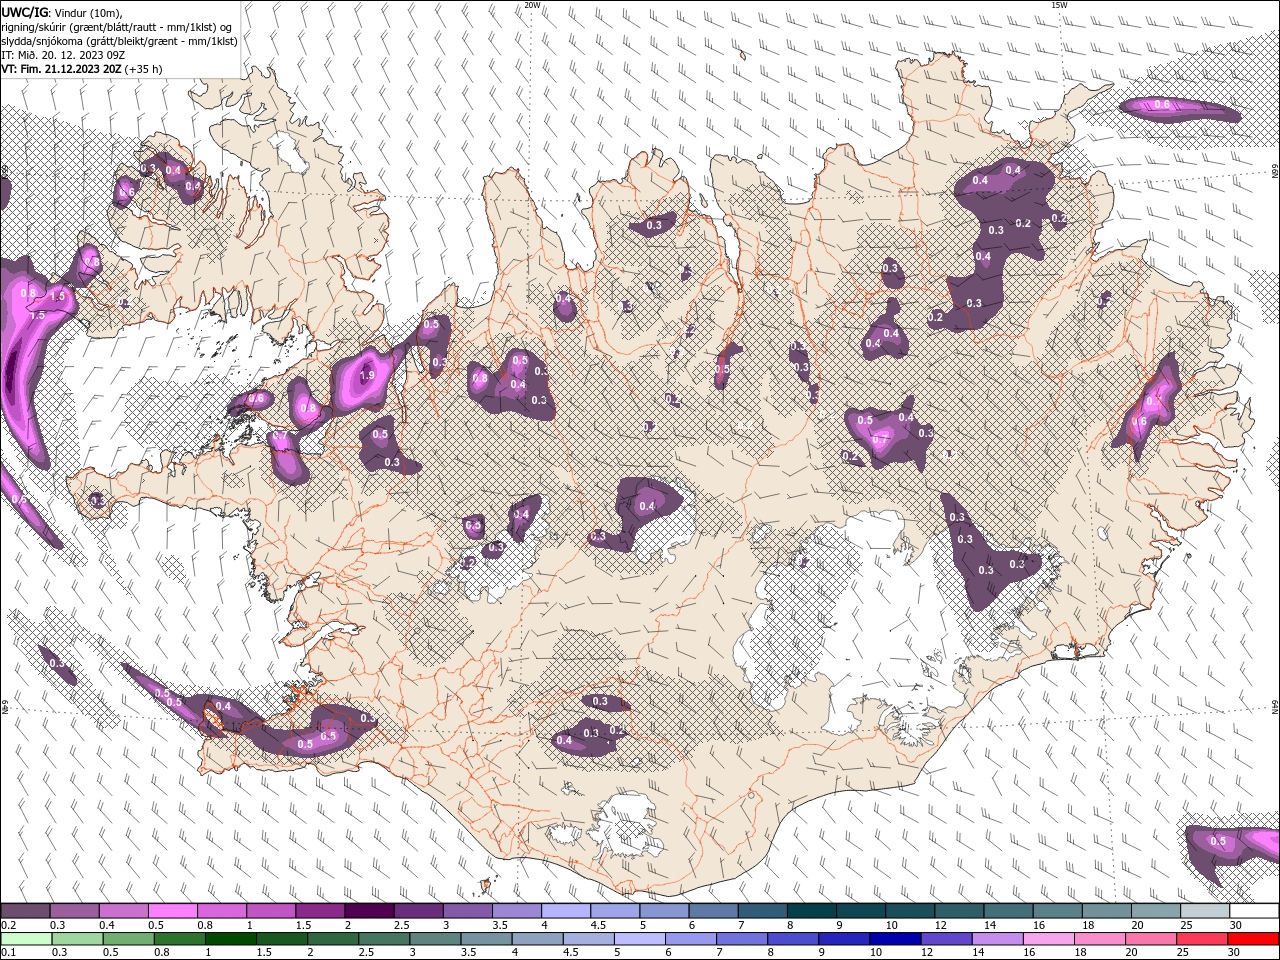Click the VT: Fim. 21.12.2023 20Z valid time
Viewport: 1280px width, 960px height.
(61, 69)
